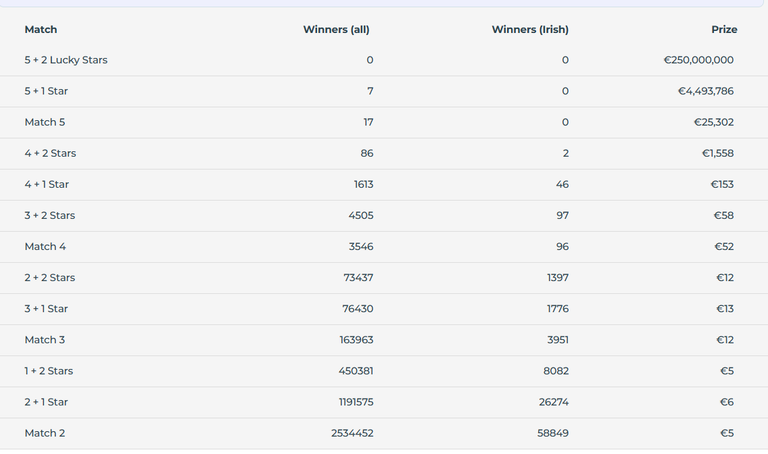The image size is (768, 454).
Task: Click the Winners (Irish) column header
Action: (x=530, y=29)
